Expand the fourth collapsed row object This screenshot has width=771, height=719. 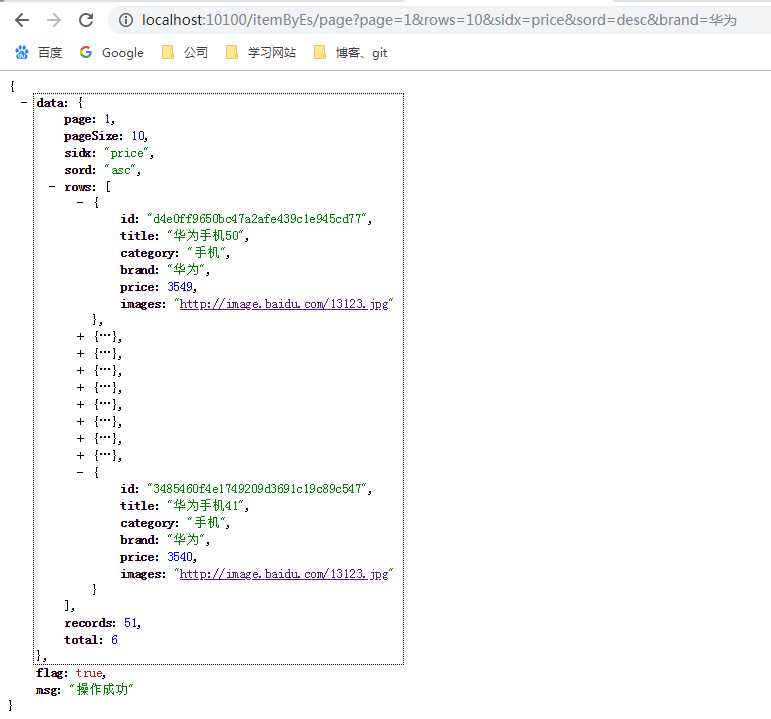pyautogui.click(x=80, y=370)
